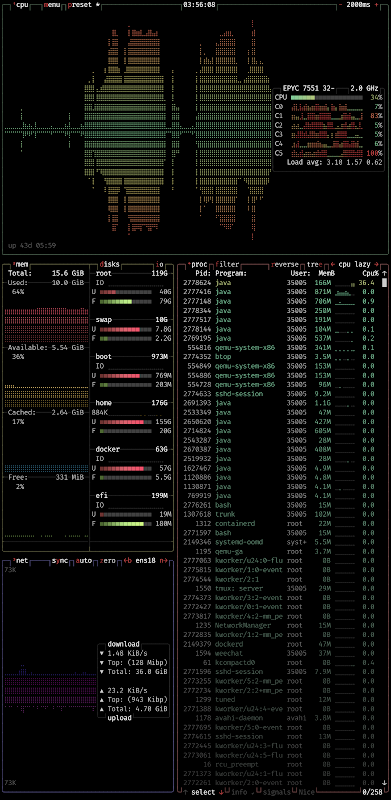
Task: Move process selection down with red down arrow
Action: [221, 792]
